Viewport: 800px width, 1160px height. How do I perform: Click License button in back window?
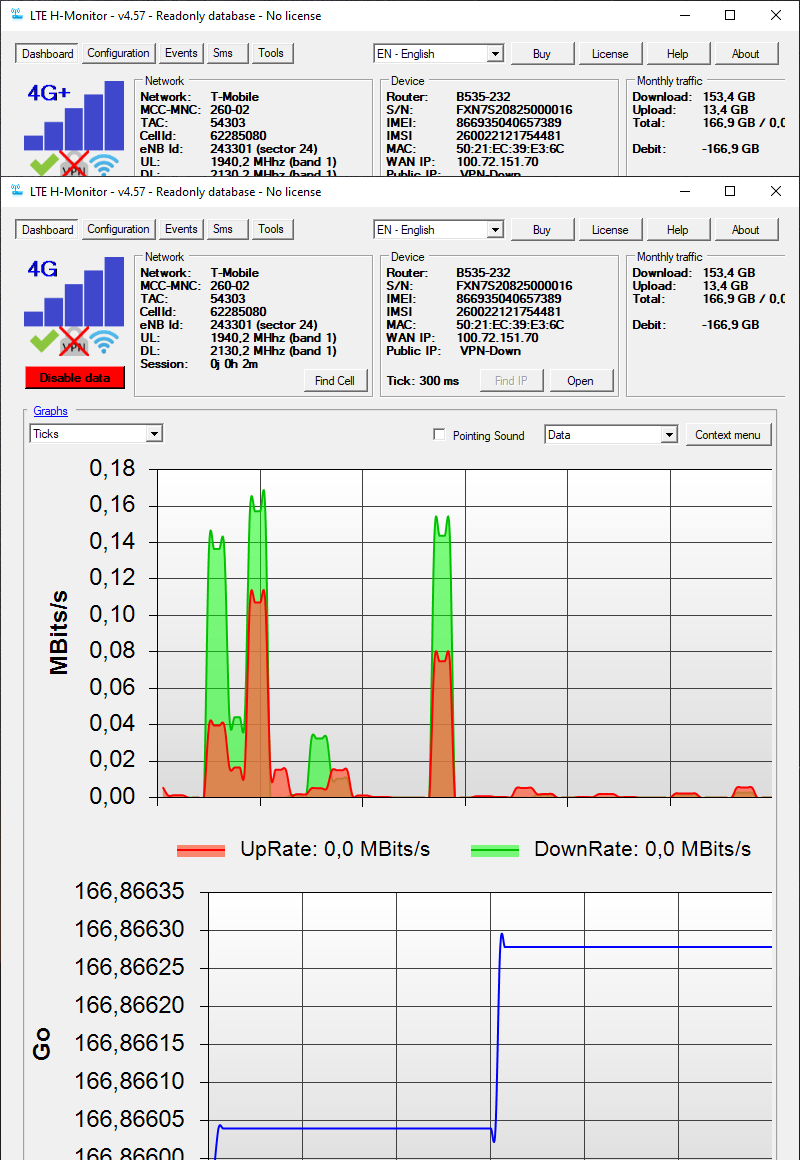coord(610,54)
